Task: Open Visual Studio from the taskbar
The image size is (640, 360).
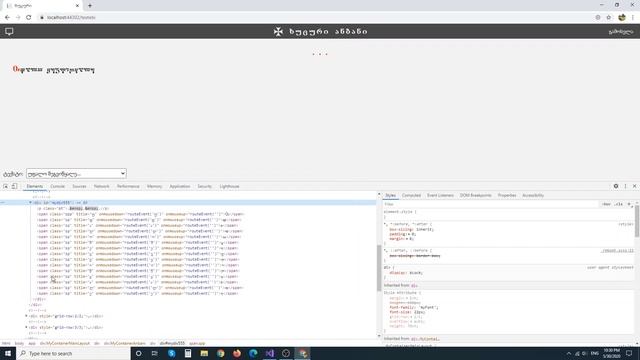Action: (x=269, y=353)
